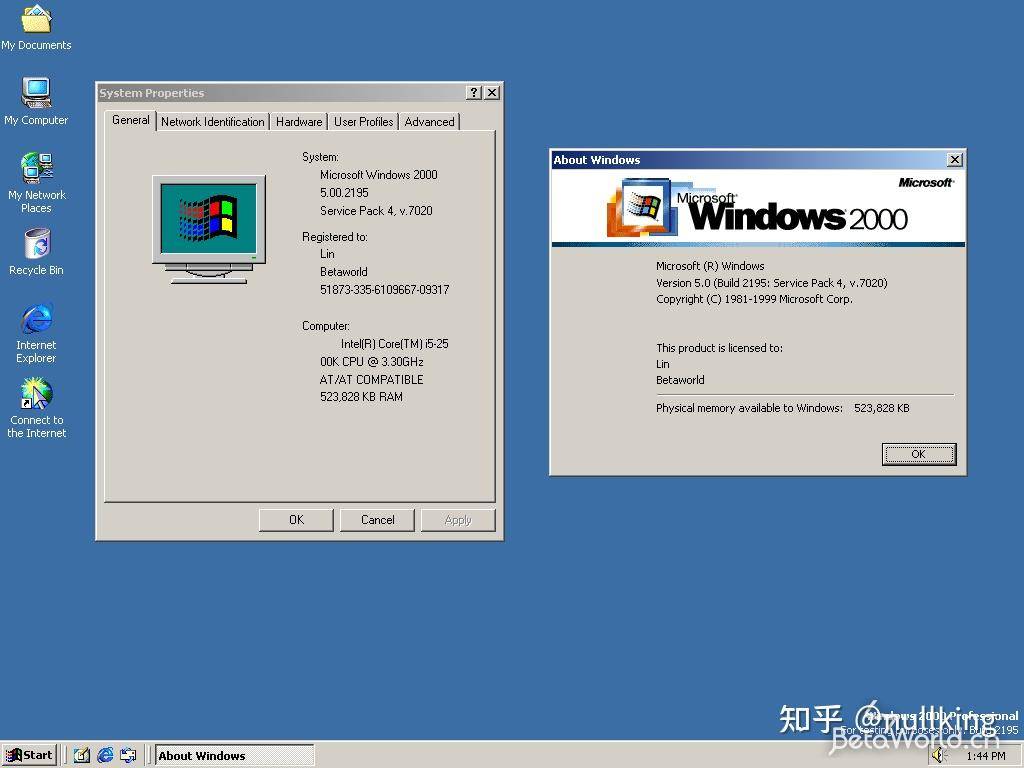1024x768 pixels.
Task: Click product ID "51873-335-6109667-09317"
Action: click(385, 290)
